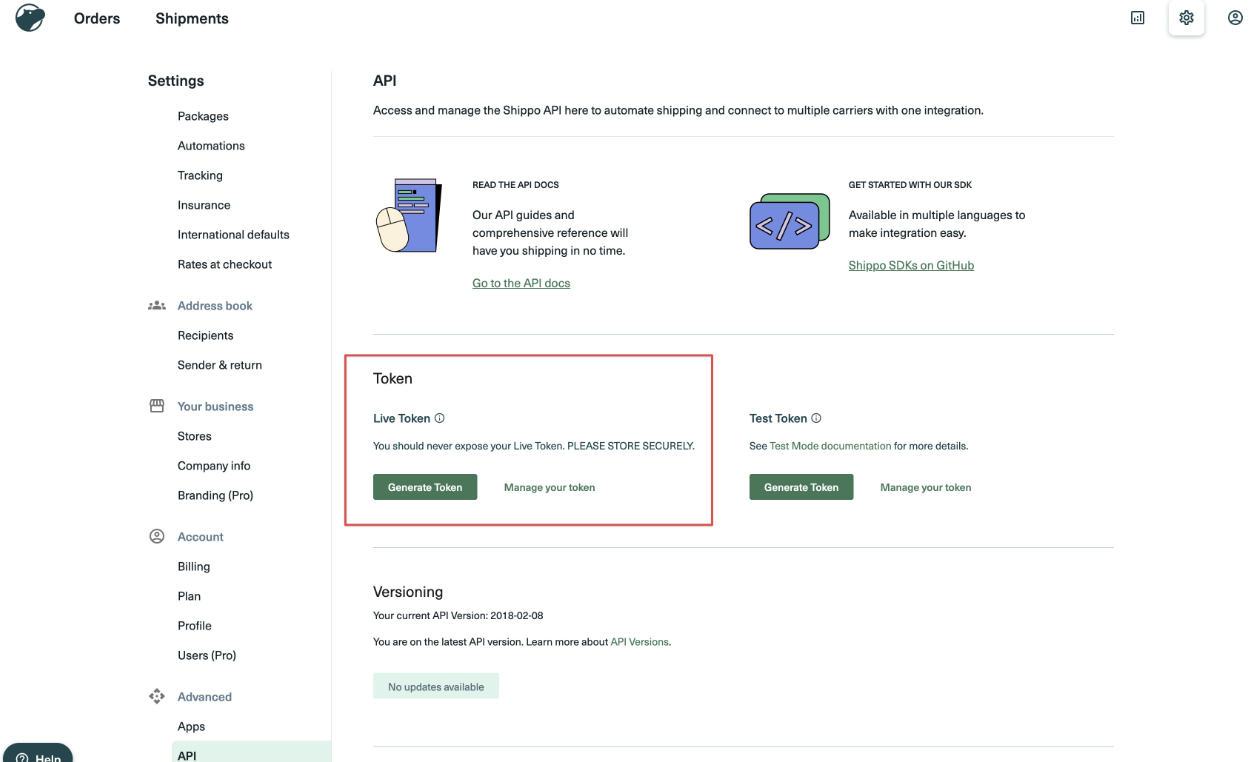The image size is (1258, 762).
Task: Click the Versioning heading
Action: [x=408, y=592]
